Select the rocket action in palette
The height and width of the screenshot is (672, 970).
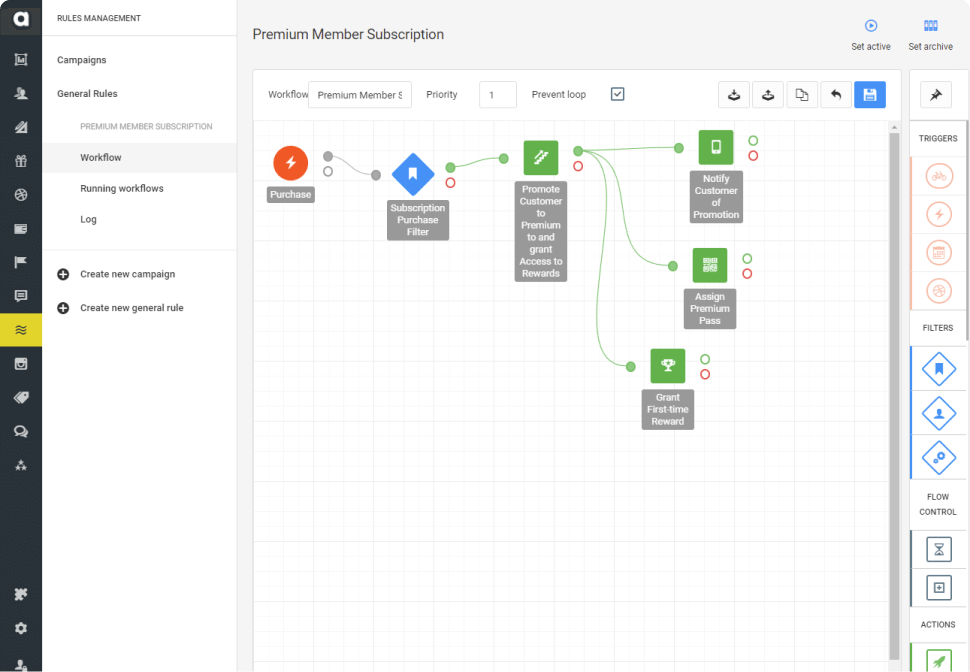pos(939,660)
